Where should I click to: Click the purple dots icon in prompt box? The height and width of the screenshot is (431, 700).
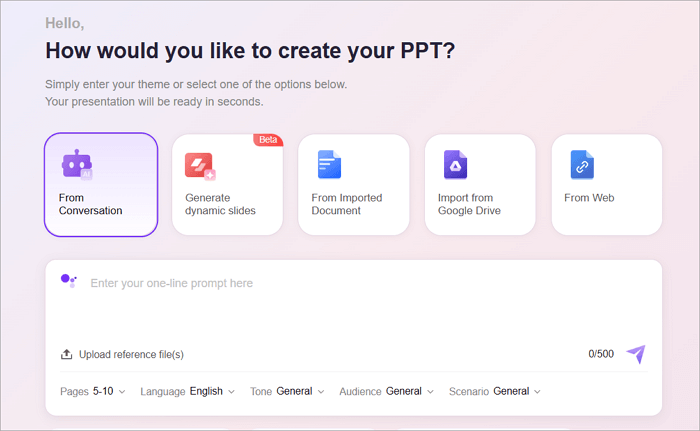68,282
